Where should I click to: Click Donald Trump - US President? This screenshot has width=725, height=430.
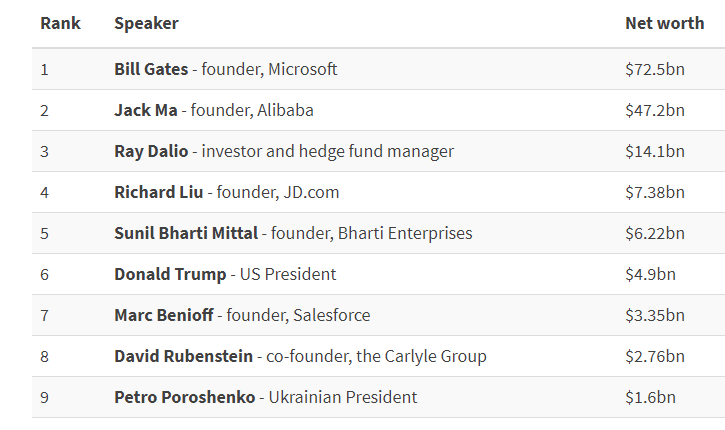tap(225, 274)
